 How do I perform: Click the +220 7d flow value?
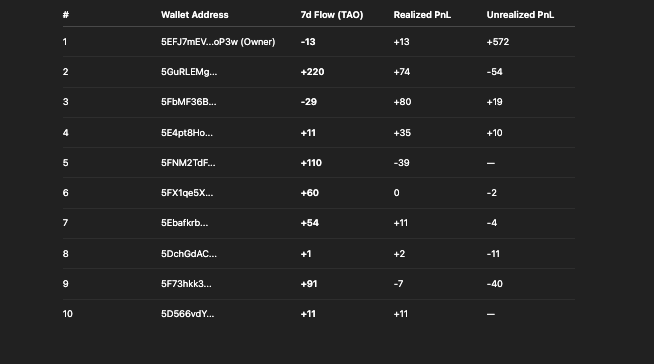pyautogui.click(x=312, y=72)
